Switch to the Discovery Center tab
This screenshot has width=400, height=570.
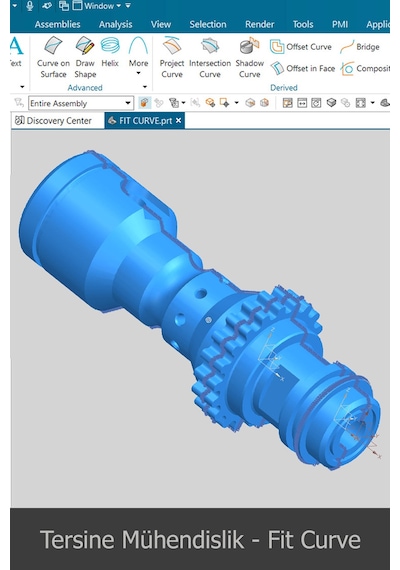[x=54, y=121]
